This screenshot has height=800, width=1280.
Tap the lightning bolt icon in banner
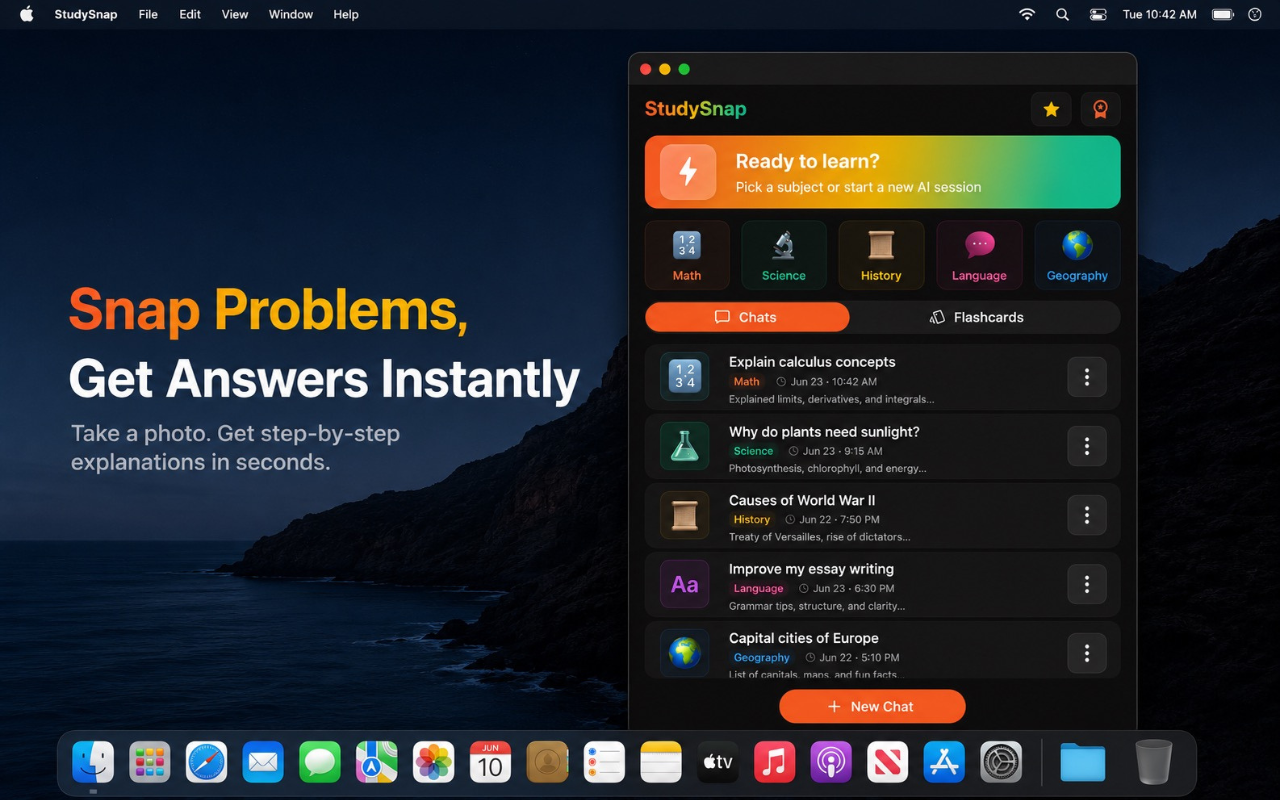tap(688, 172)
